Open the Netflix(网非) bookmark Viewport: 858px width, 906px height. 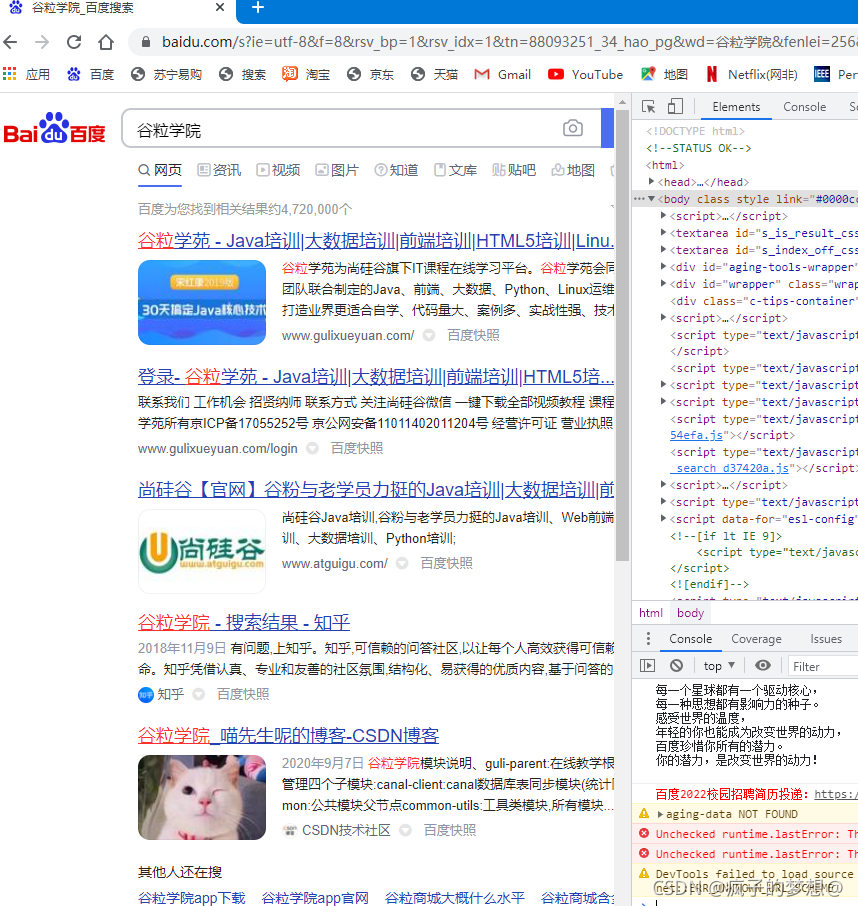(x=752, y=75)
